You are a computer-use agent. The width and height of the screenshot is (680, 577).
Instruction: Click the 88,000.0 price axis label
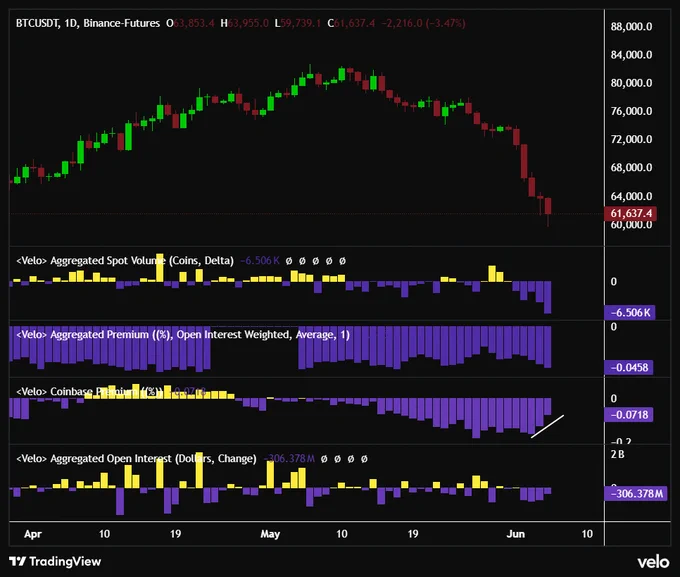click(631, 26)
